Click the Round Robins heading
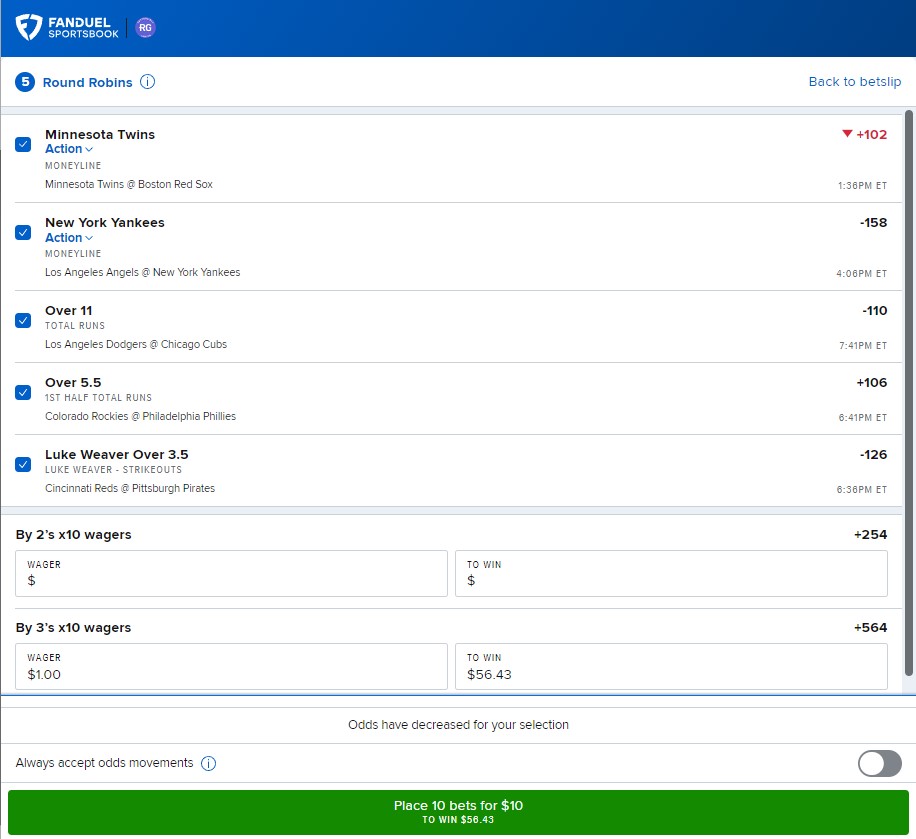 pyautogui.click(x=88, y=82)
